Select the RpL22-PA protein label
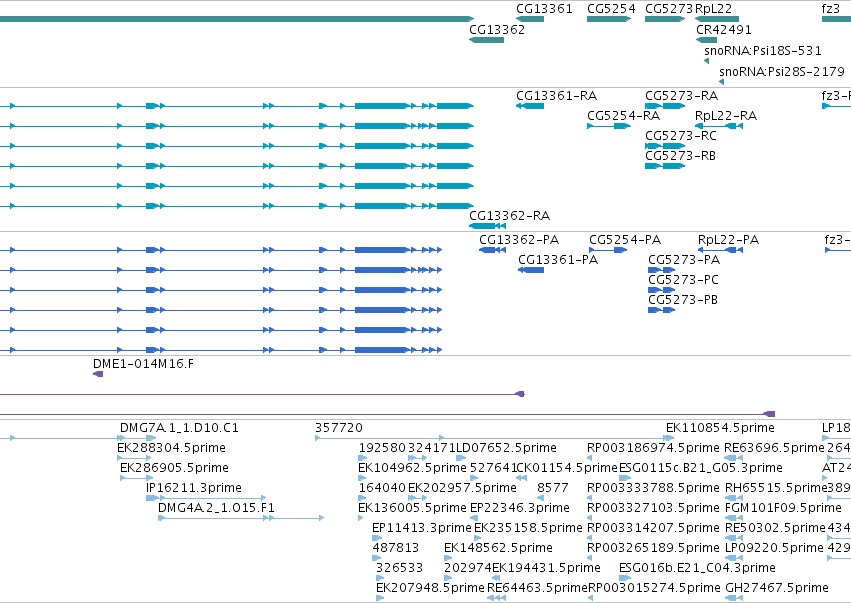851x603 pixels. pyautogui.click(x=728, y=240)
